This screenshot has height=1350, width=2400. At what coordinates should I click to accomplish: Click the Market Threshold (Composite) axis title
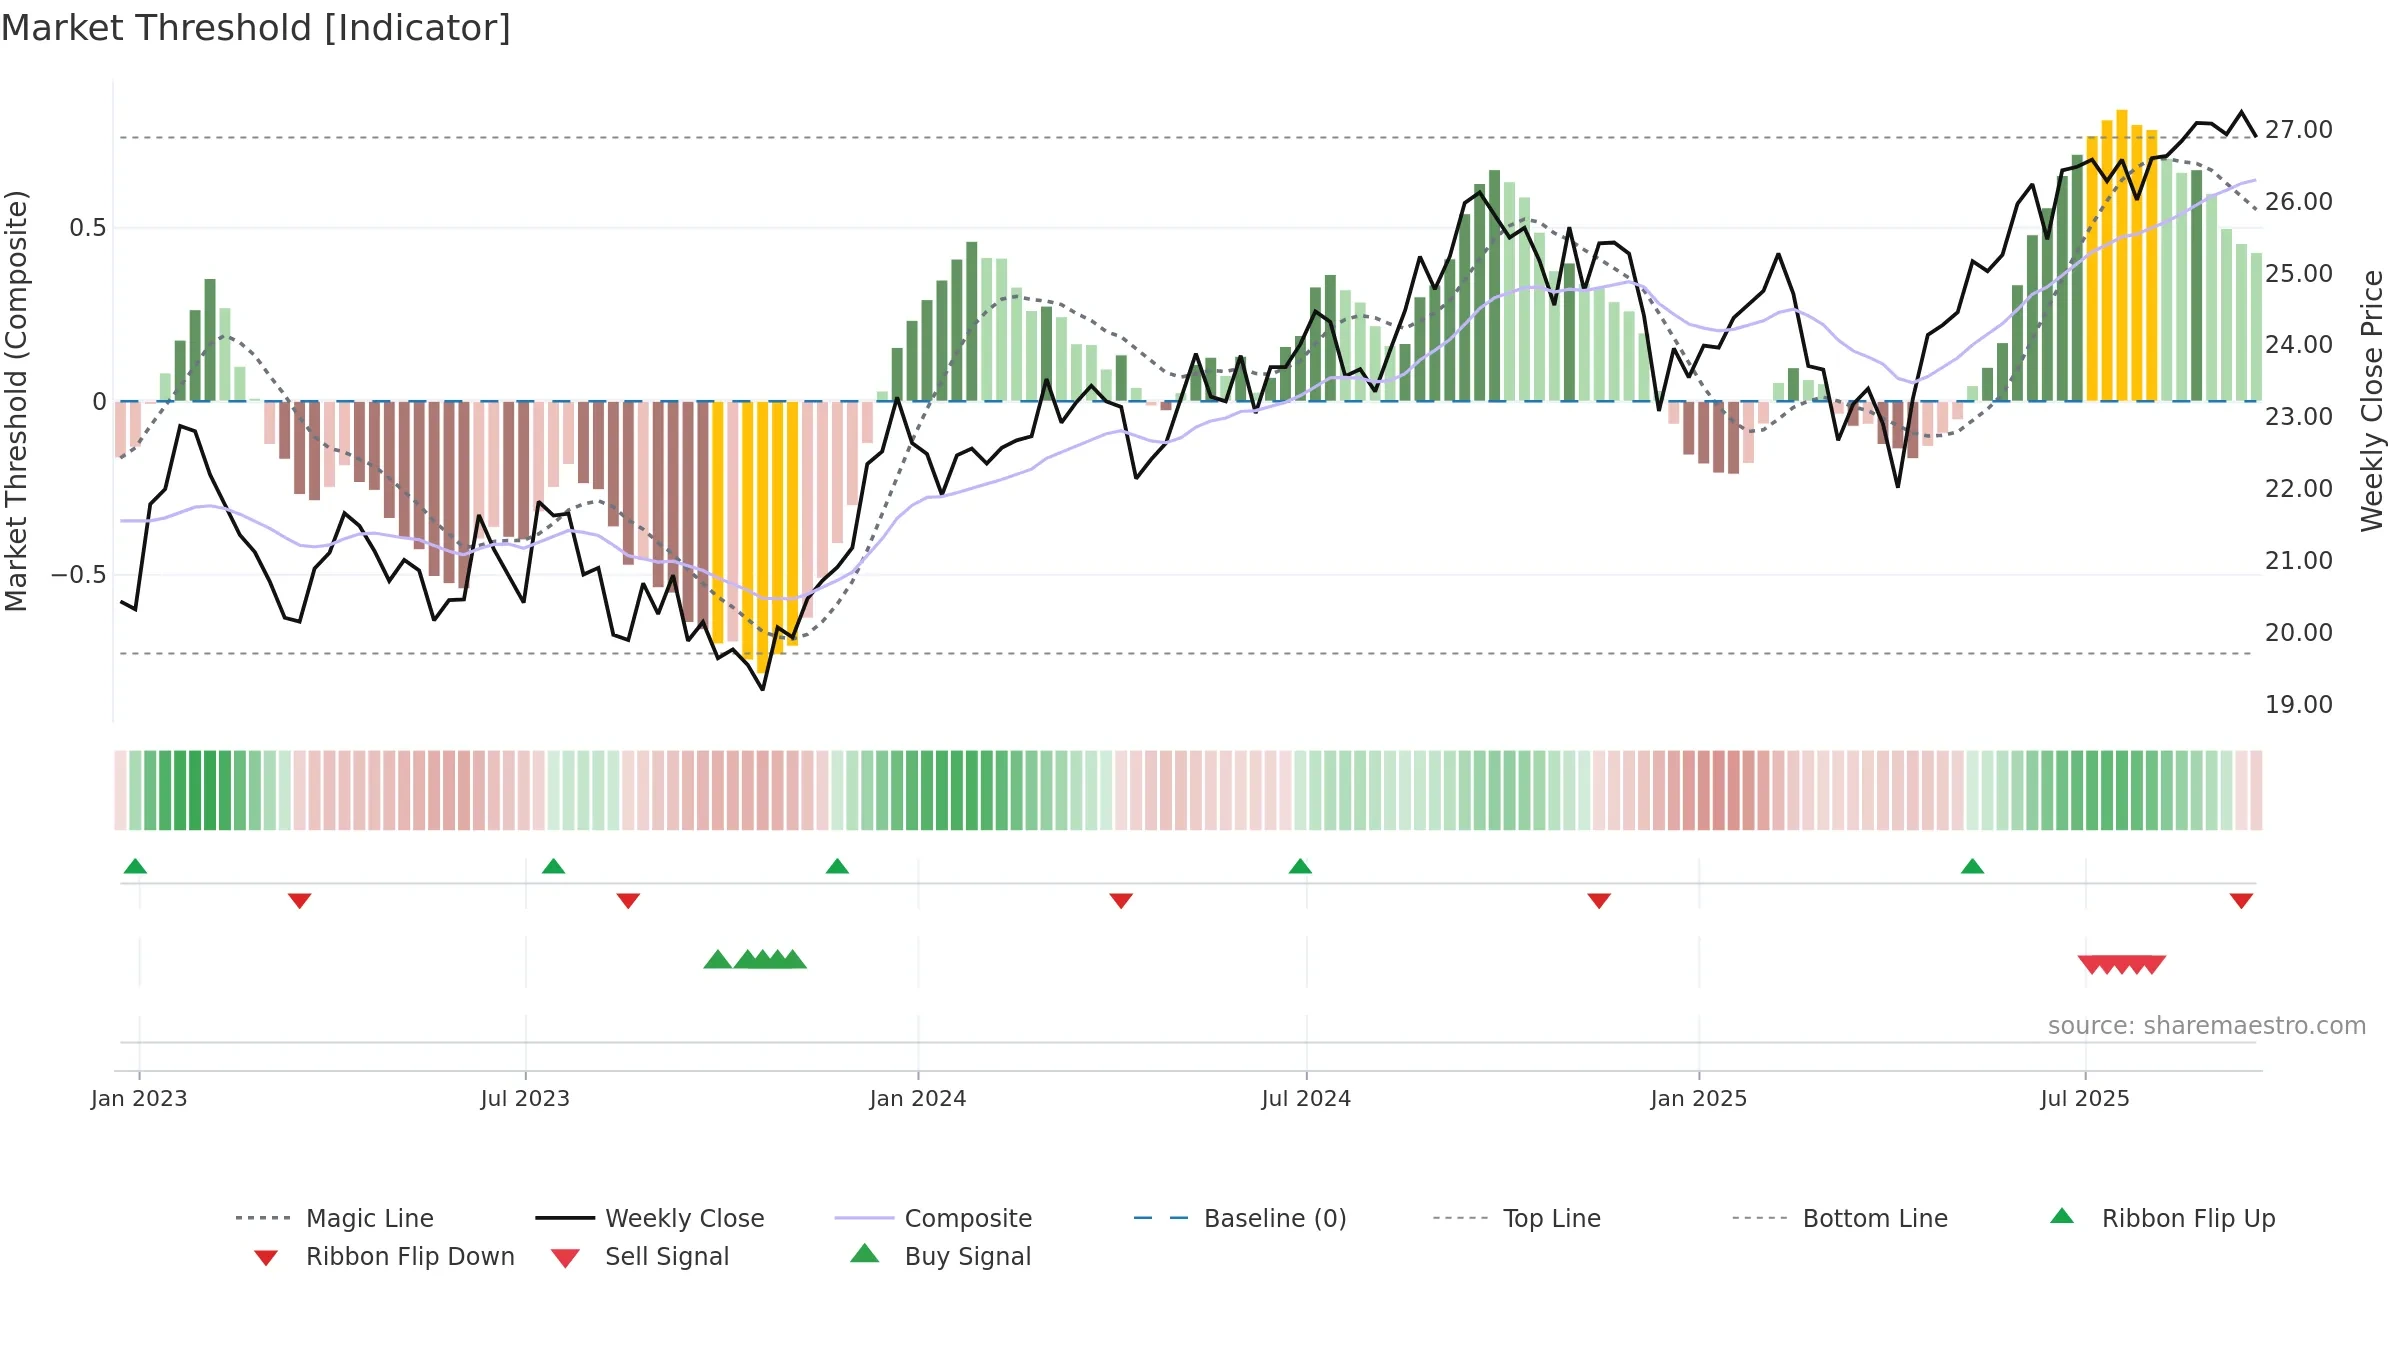pyautogui.click(x=16, y=400)
